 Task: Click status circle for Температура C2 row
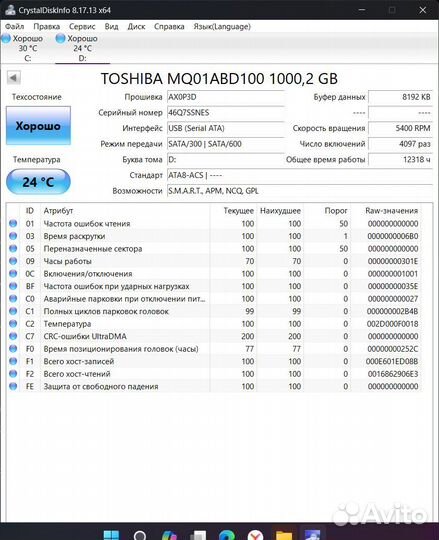tap(13, 324)
